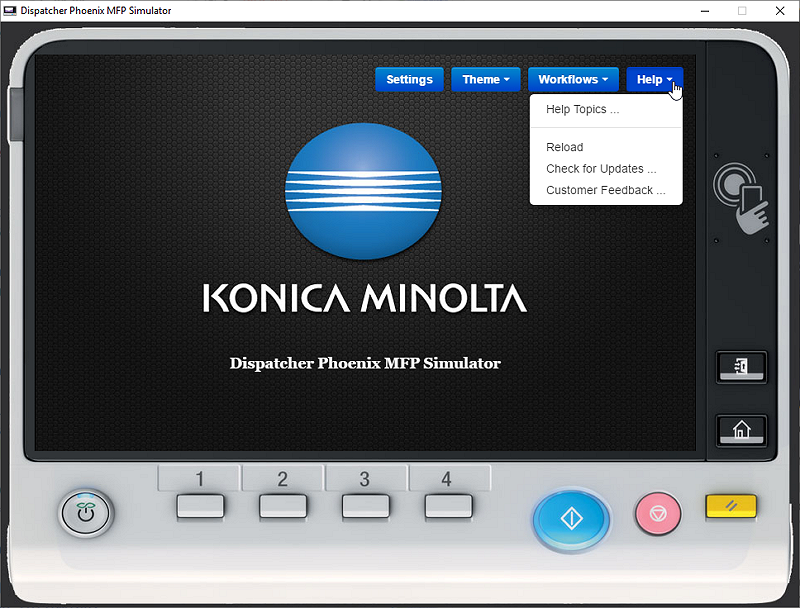Click the 'Dispatcher Phoenix MFP Simulator' caption on screen
This screenshot has width=800, height=608.
tap(365, 363)
